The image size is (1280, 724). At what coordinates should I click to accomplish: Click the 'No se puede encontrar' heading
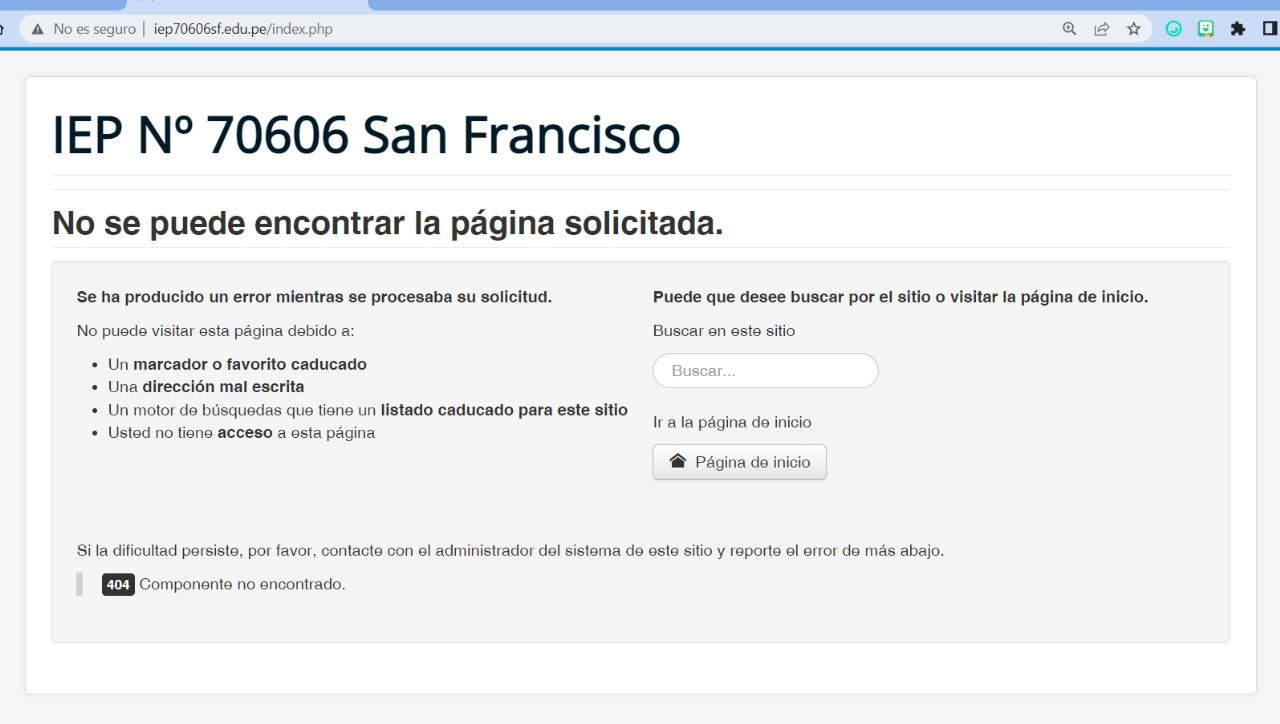pyautogui.click(x=387, y=223)
